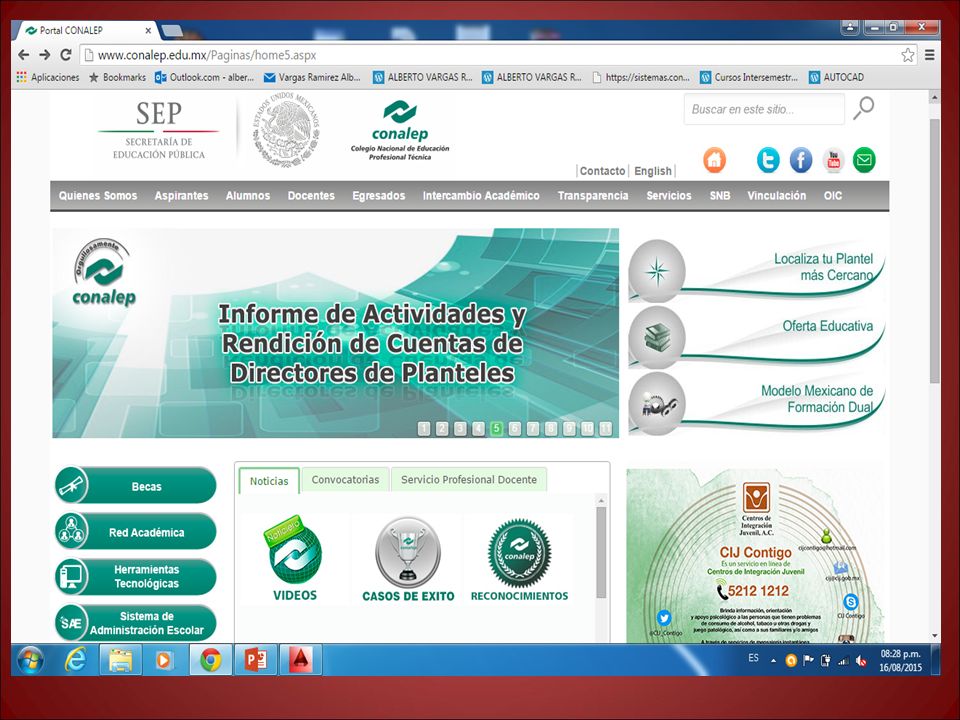The width and height of the screenshot is (960, 720).
Task: Open Sistema de Administración Escolar button
Action: click(135, 623)
